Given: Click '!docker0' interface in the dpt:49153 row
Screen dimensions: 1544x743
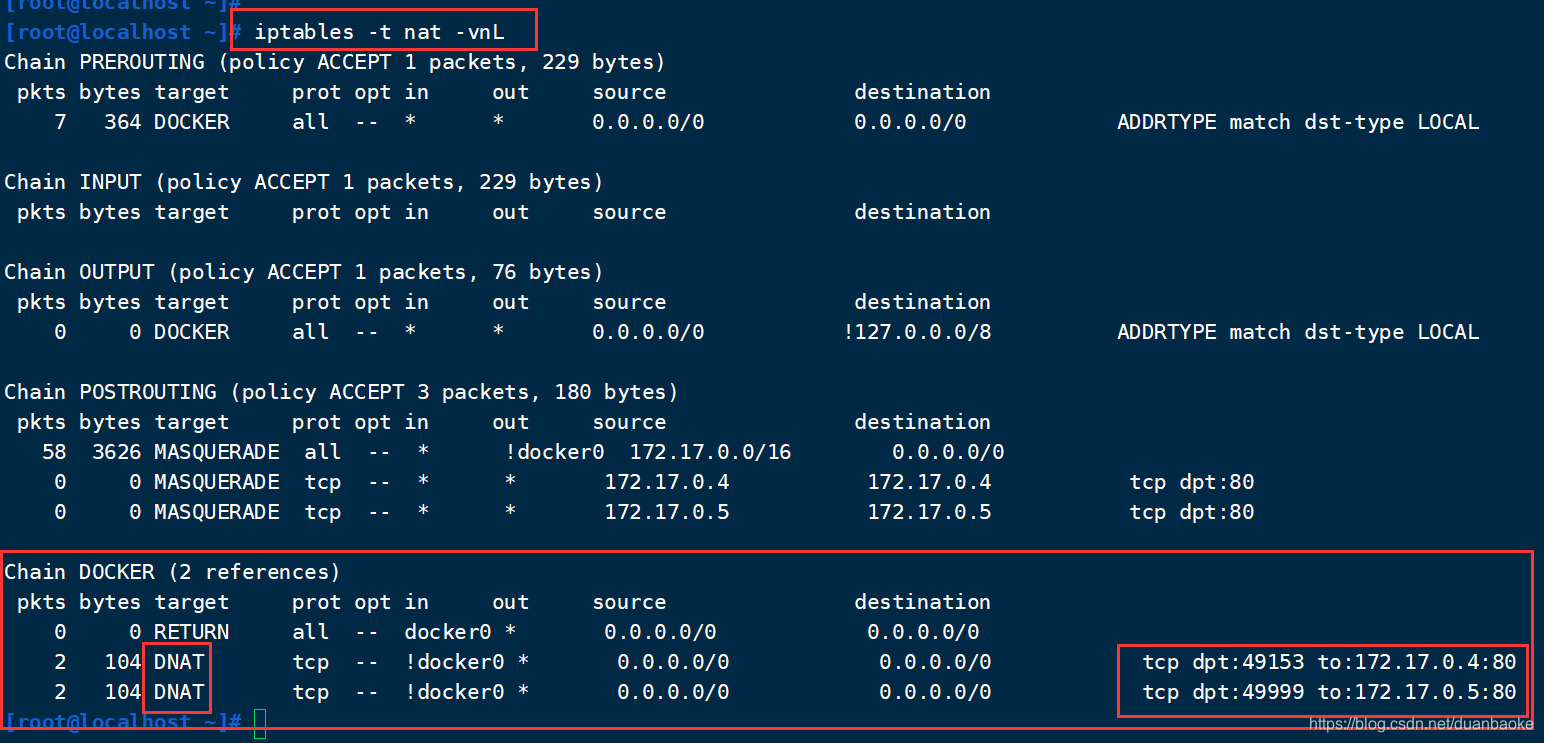Looking at the screenshot, I should click(454, 662).
